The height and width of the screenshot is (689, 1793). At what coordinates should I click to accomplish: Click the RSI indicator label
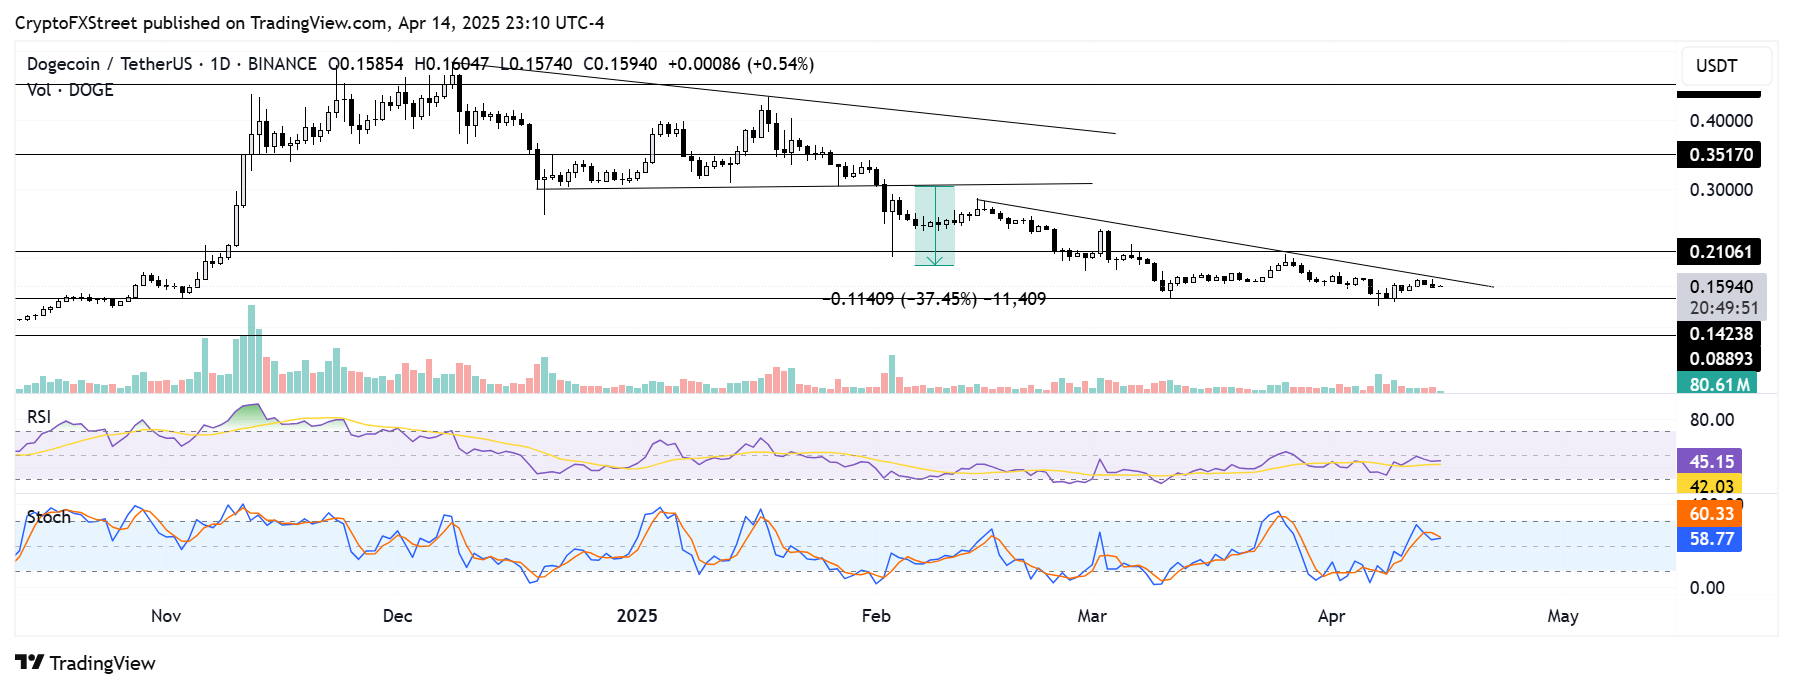click(x=39, y=417)
